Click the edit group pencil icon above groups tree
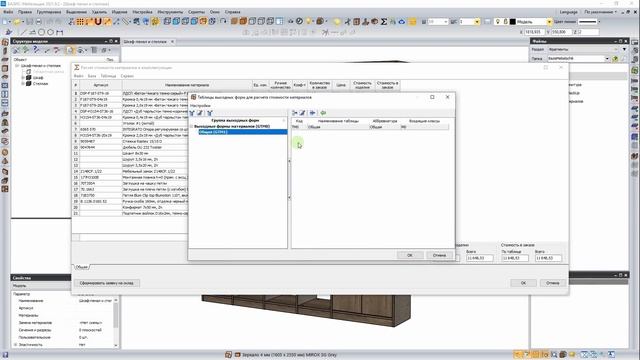The height and width of the screenshot is (360, 640). (200, 113)
